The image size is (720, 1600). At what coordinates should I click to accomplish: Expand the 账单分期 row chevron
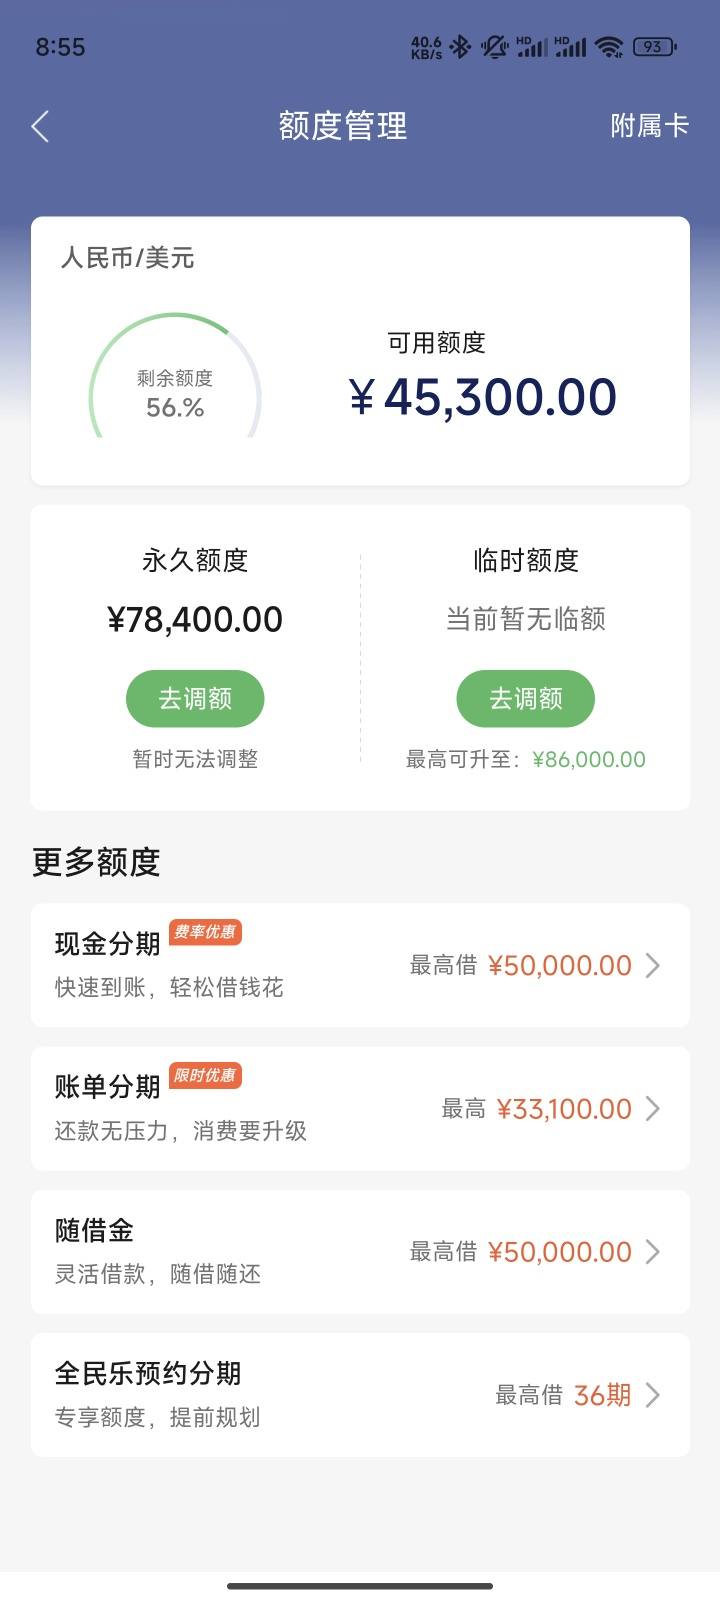click(653, 1108)
